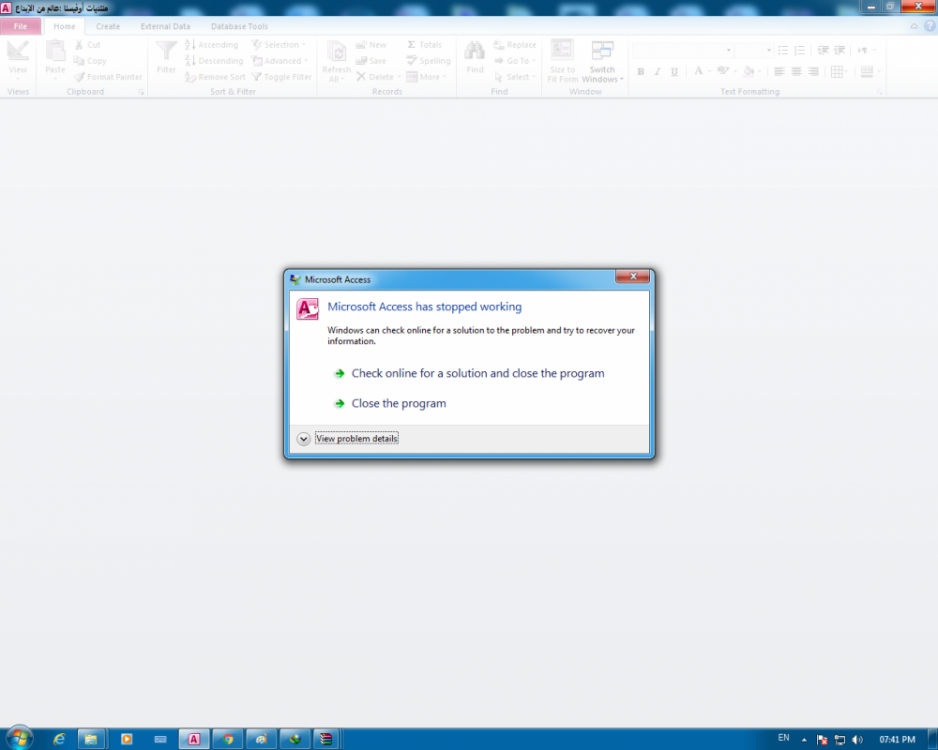Toggle Bold formatting
Viewport: 938px width, 750px height.
click(641, 72)
